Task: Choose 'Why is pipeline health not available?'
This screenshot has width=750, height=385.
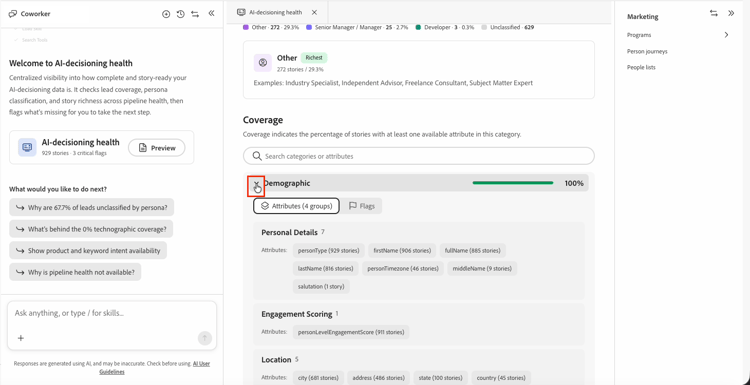Action: click(75, 272)
